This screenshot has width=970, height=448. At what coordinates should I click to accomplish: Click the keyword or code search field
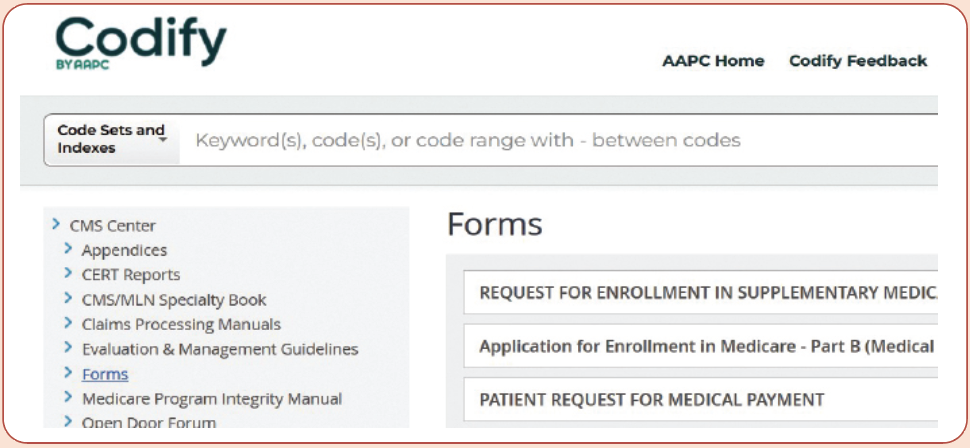coord(559,140)
